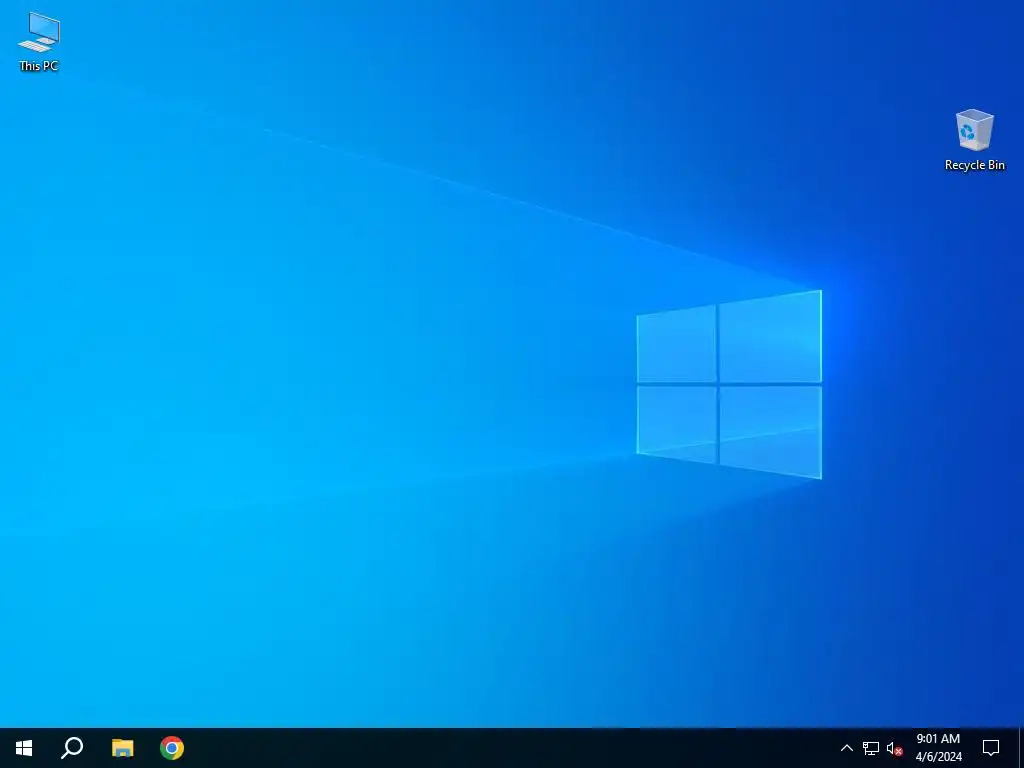The image size is (1024, 768).
Task: Show hidden system tray icons
Action: tap(846, 748)
